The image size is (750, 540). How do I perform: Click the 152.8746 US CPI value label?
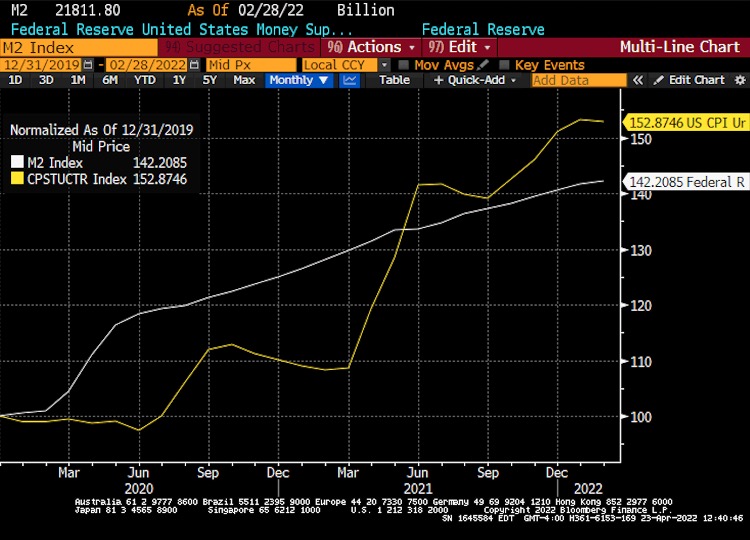(686, 122)
